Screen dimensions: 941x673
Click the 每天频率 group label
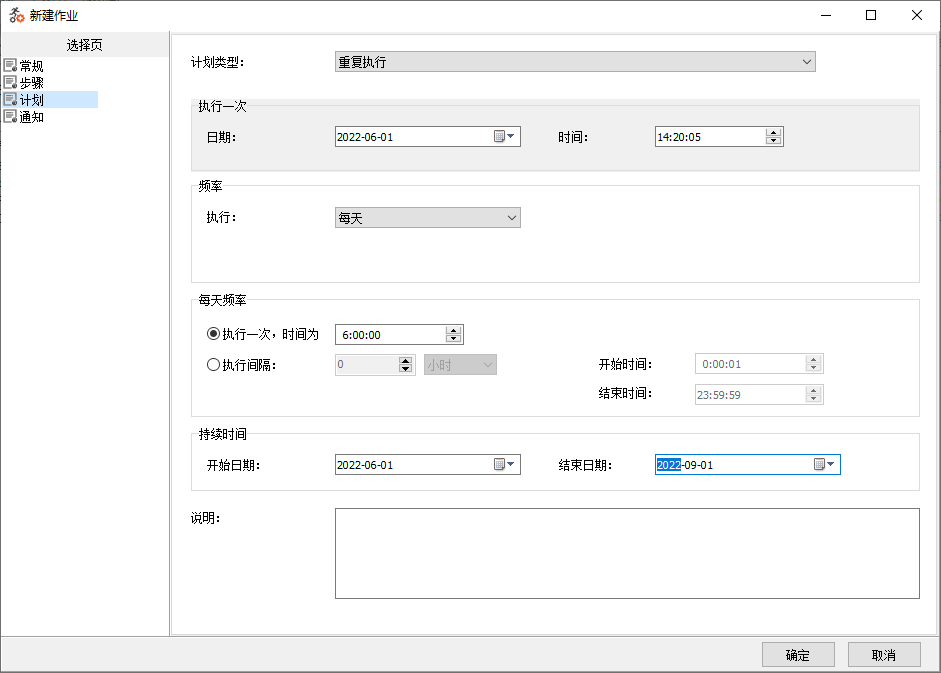(223, 300)
